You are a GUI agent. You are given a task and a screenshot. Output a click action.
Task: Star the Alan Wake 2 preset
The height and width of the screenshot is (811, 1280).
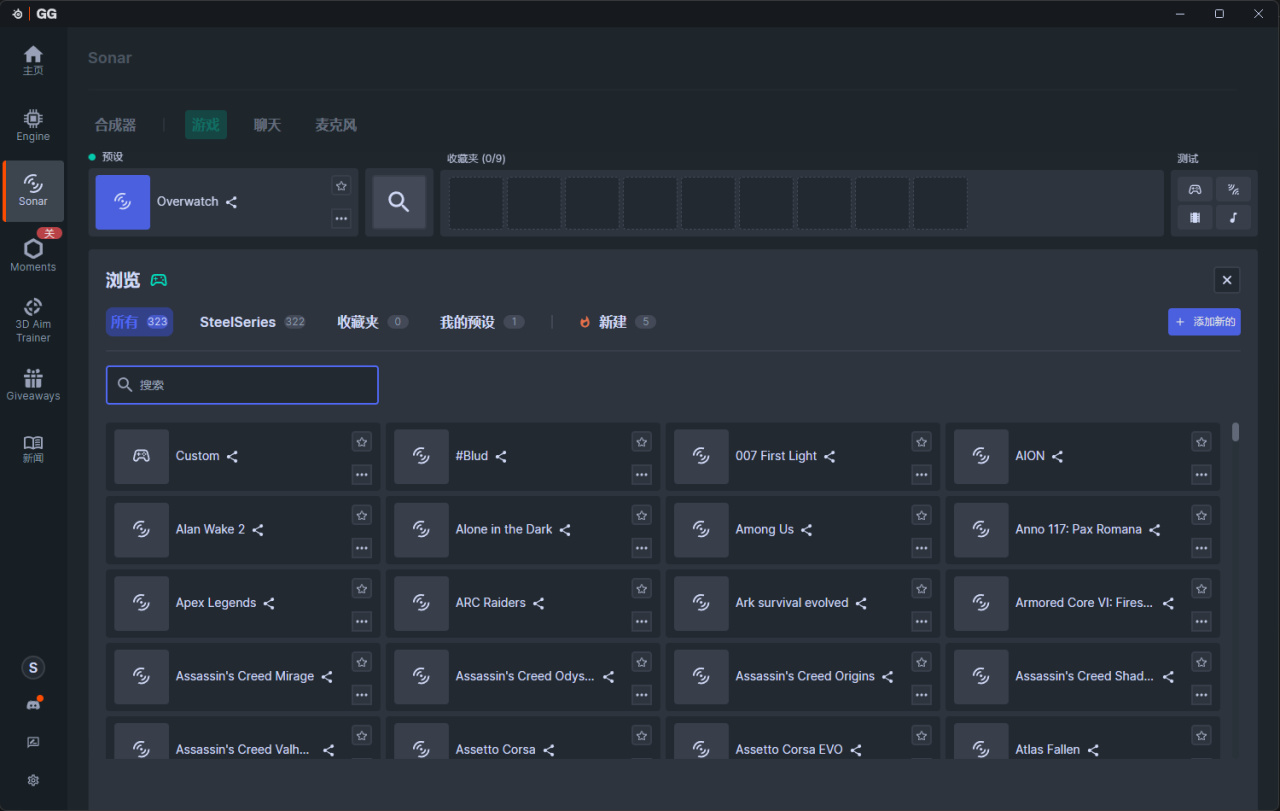(x=362, y=515)
